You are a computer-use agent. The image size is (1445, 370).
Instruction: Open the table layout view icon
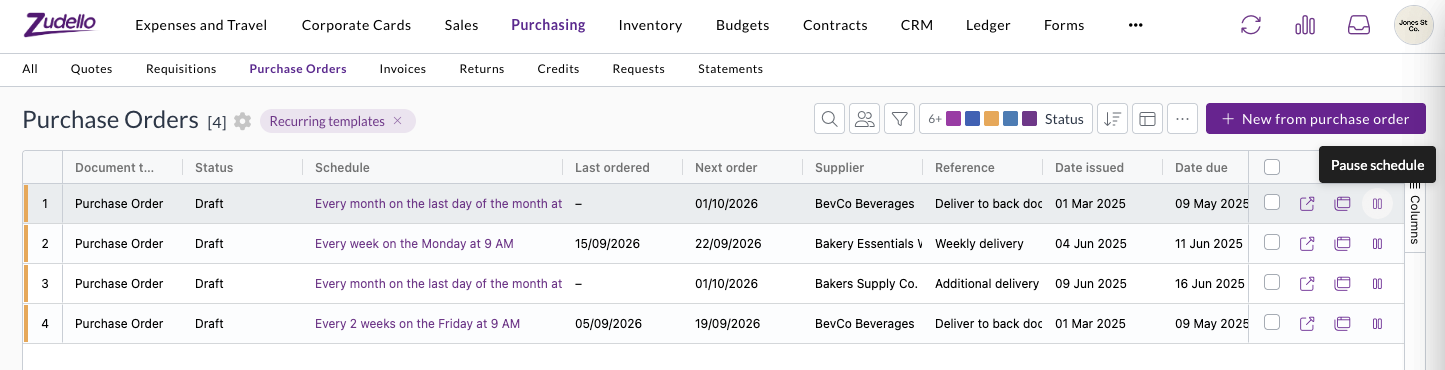(1147, 119)
